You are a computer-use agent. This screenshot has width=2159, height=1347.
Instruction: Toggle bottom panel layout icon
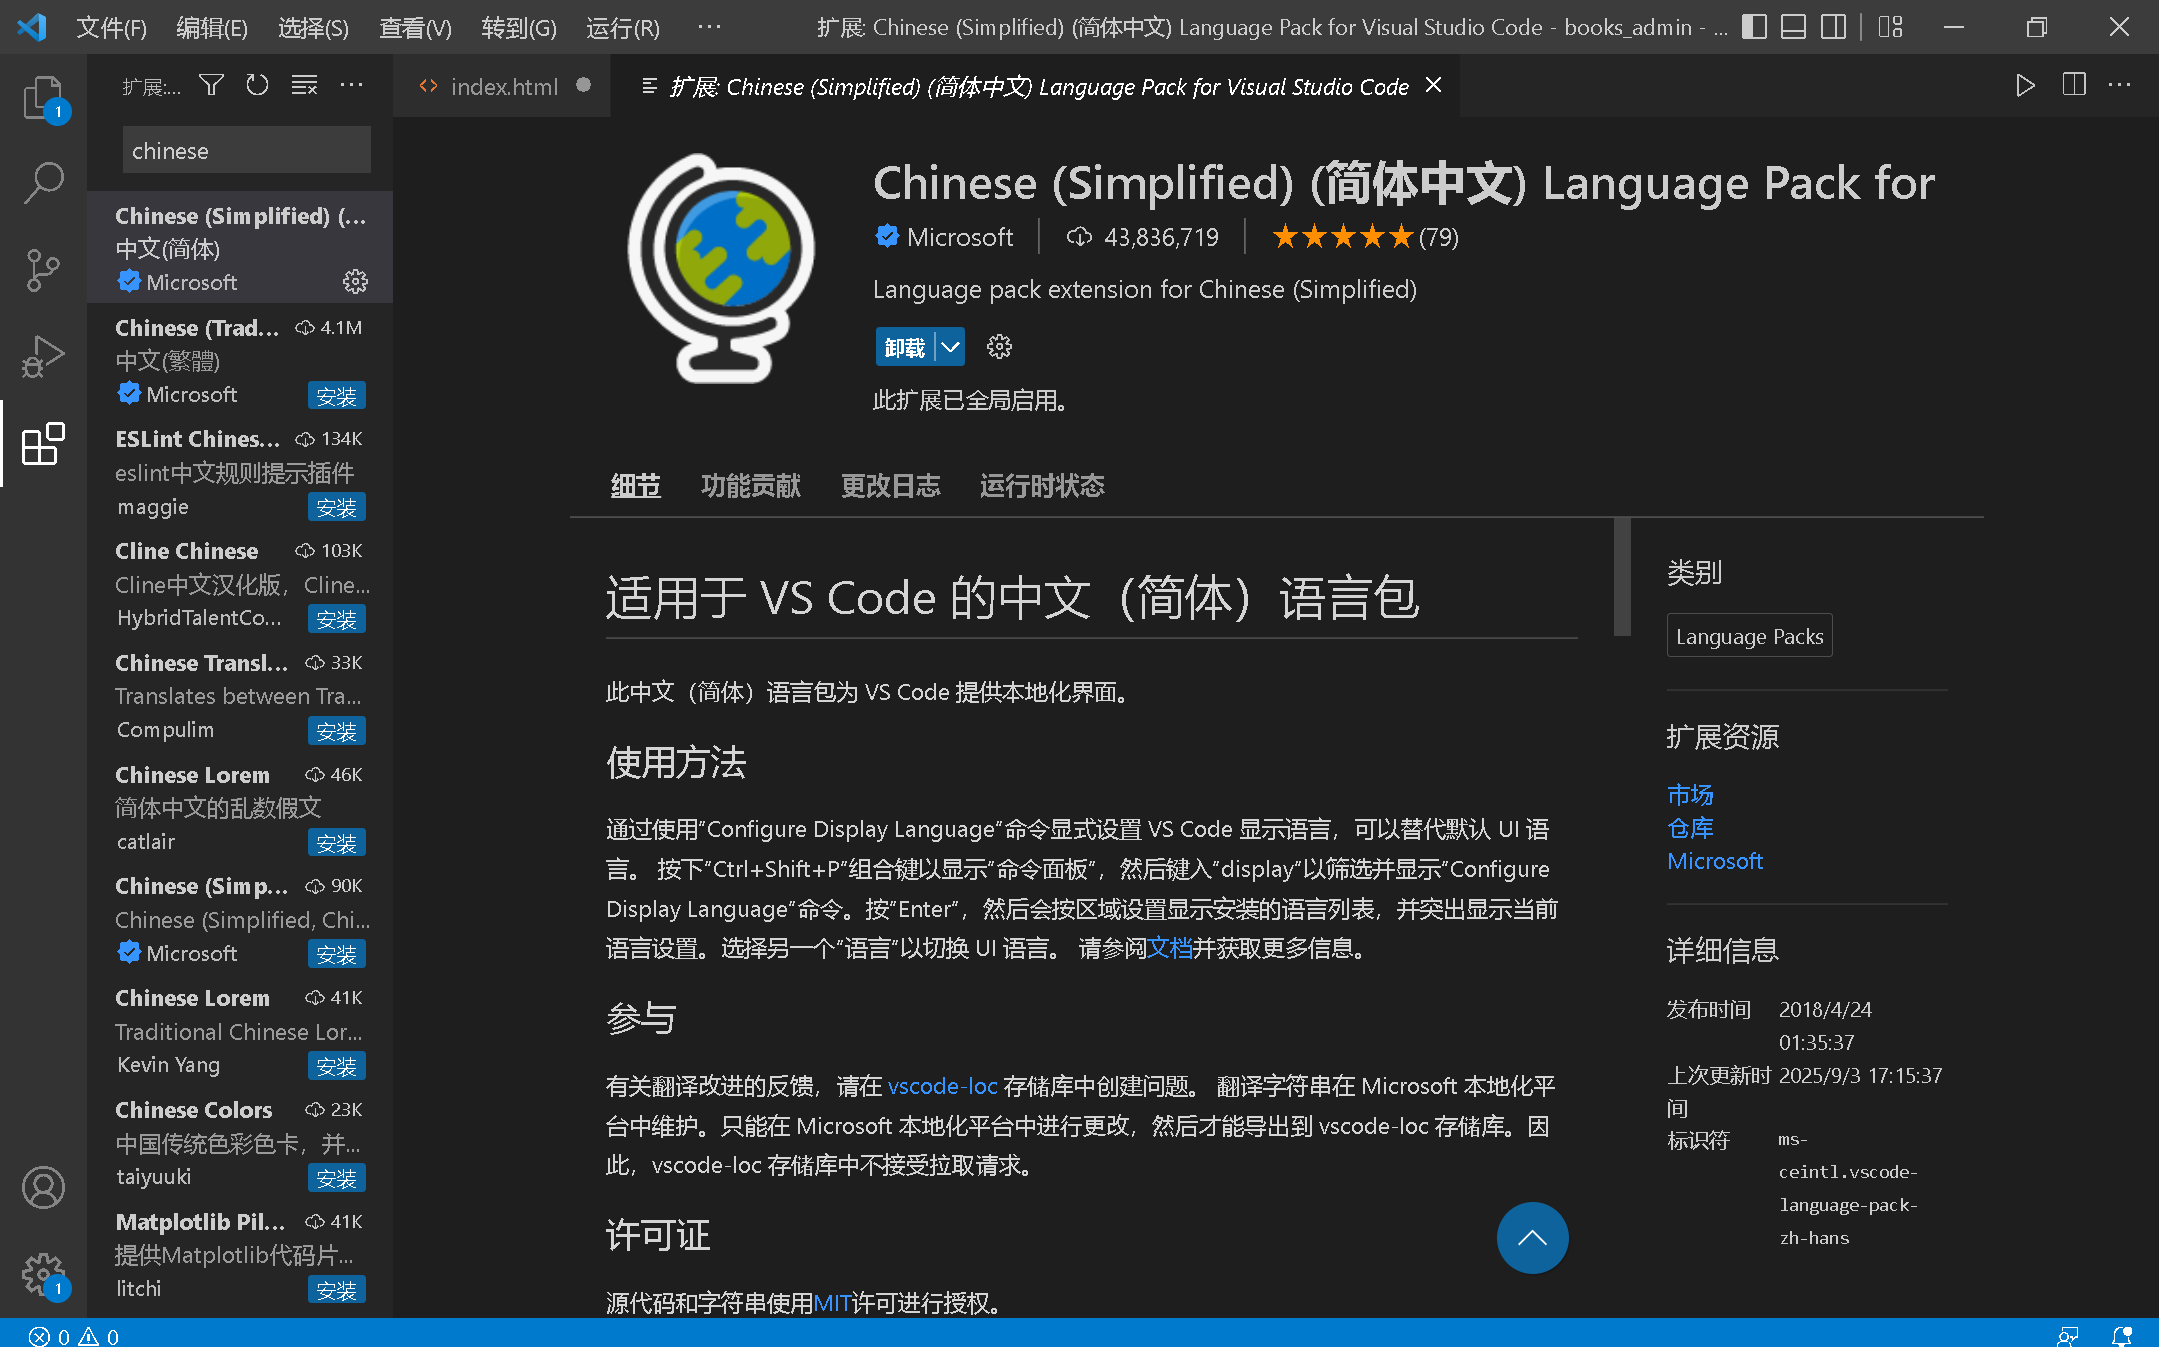(x=1794, y=27)
